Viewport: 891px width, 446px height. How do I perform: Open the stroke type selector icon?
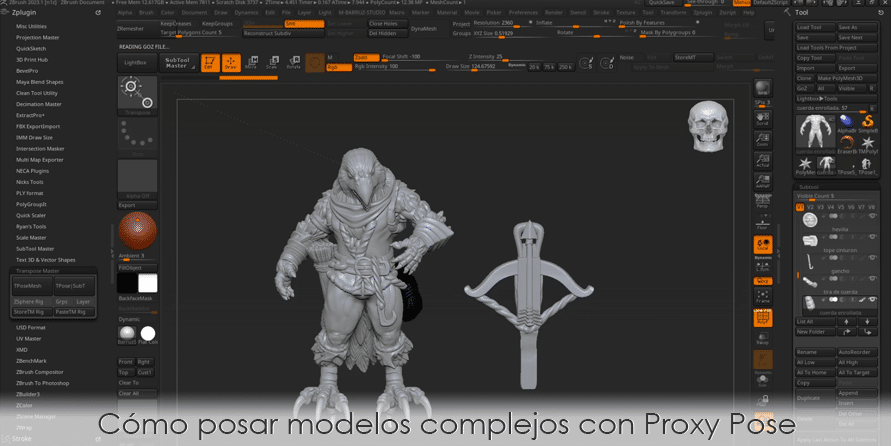tap(138, 135)
